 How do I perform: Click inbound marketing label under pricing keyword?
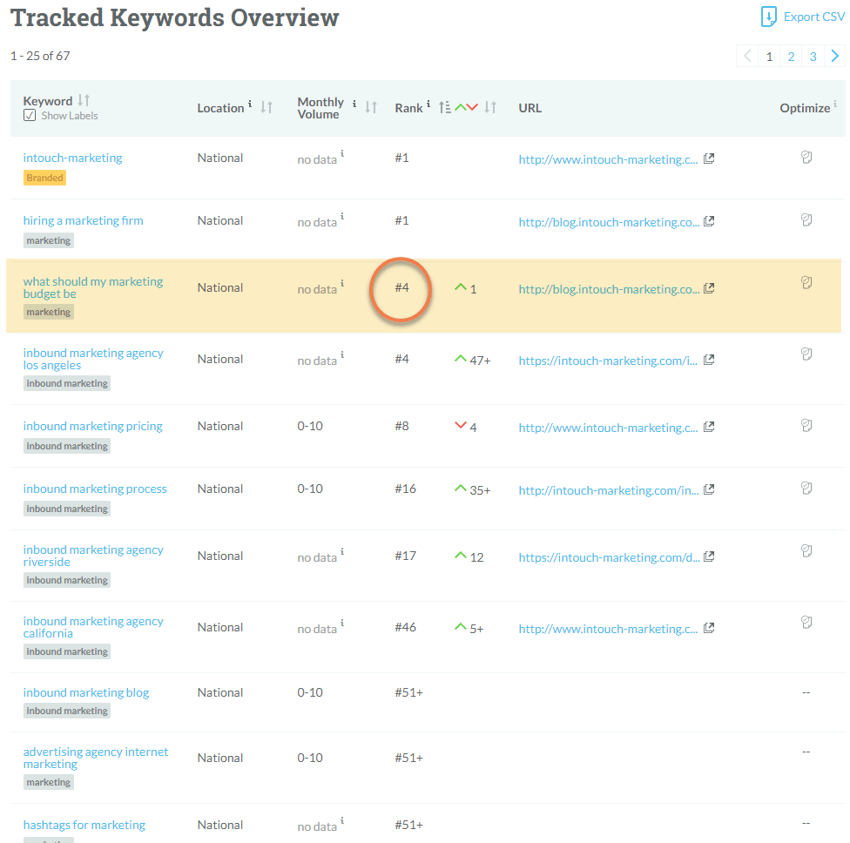click(x=67, y=446)
